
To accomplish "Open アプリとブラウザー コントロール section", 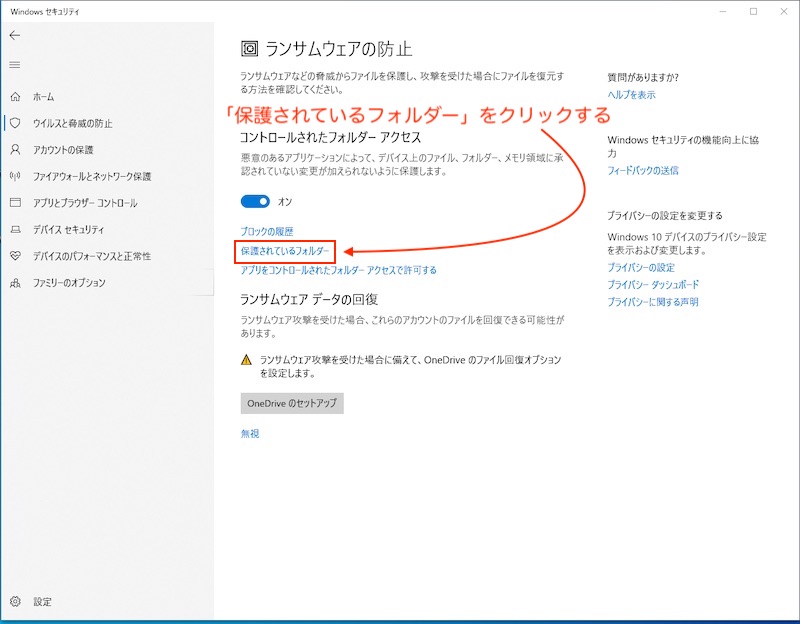I will [85, 203].
